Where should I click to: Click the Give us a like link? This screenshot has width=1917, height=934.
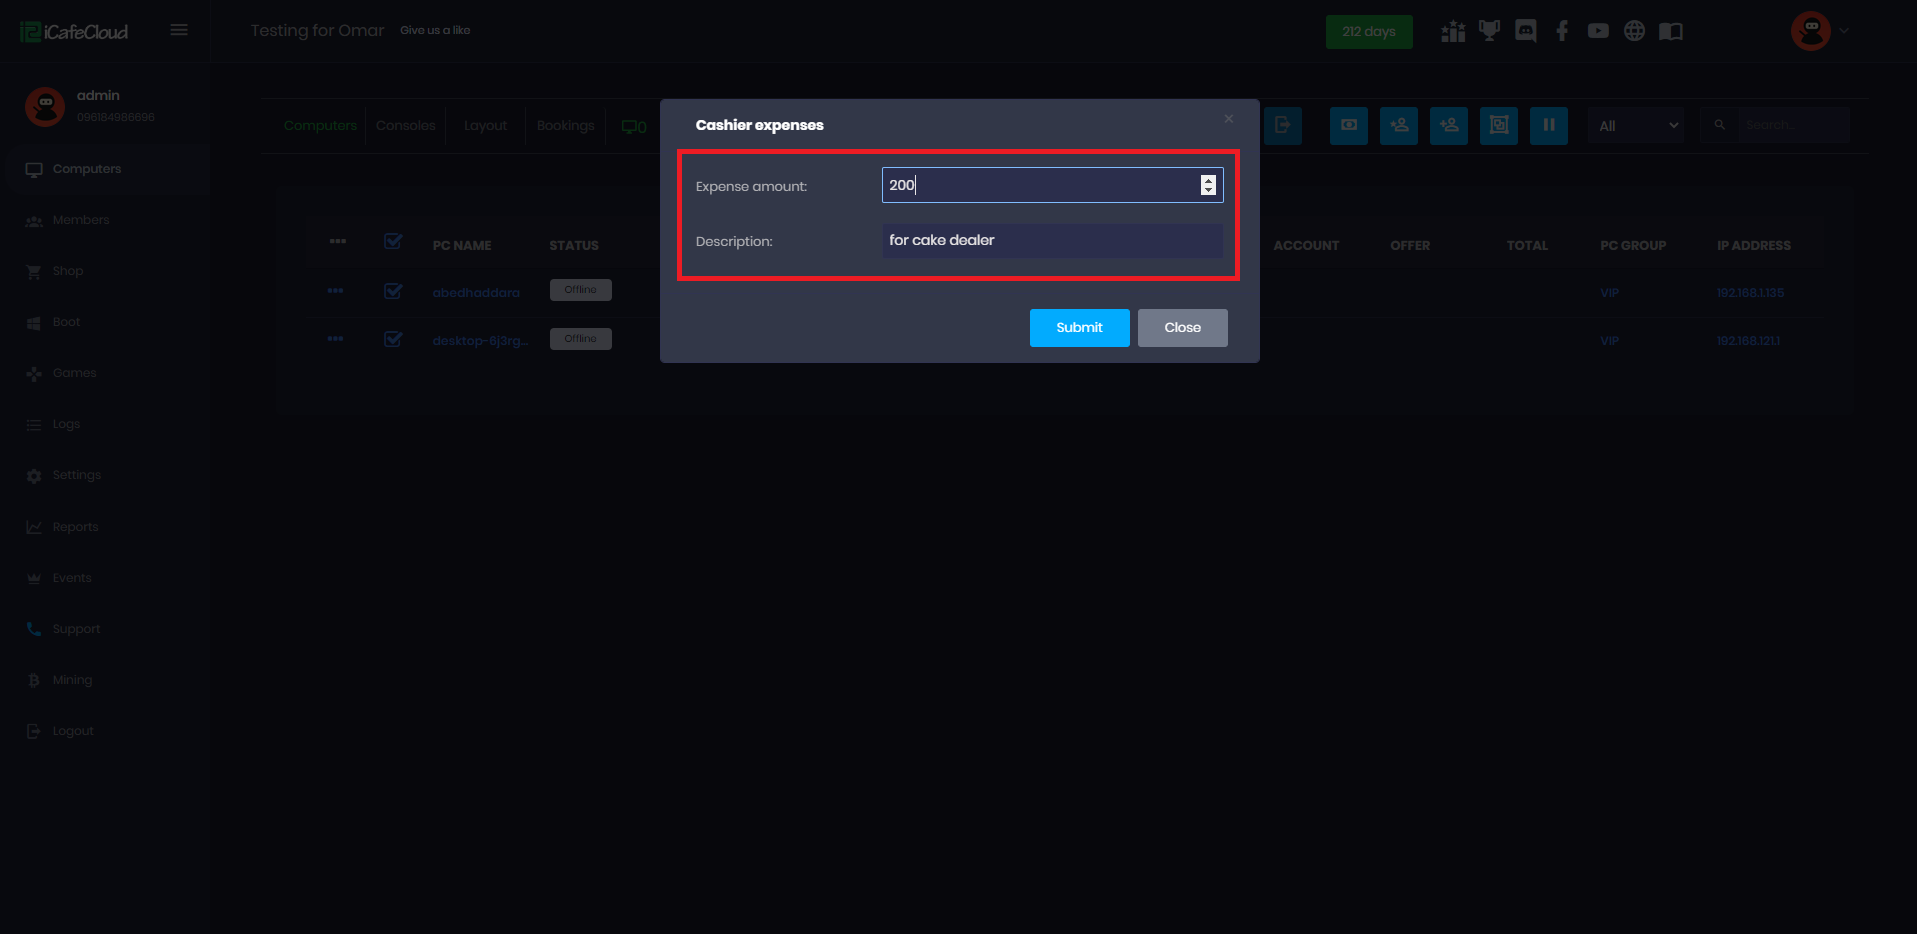[x=435, y=30]
